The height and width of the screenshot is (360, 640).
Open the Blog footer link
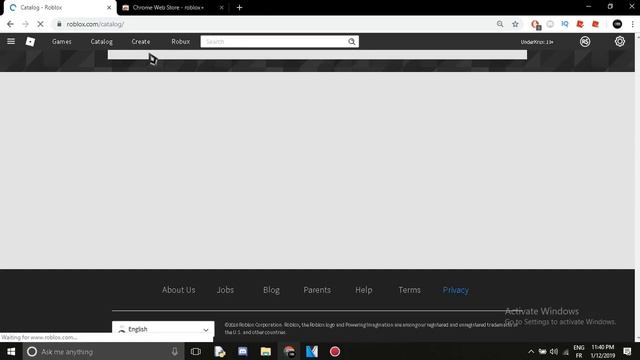click(x=271, y=290)
